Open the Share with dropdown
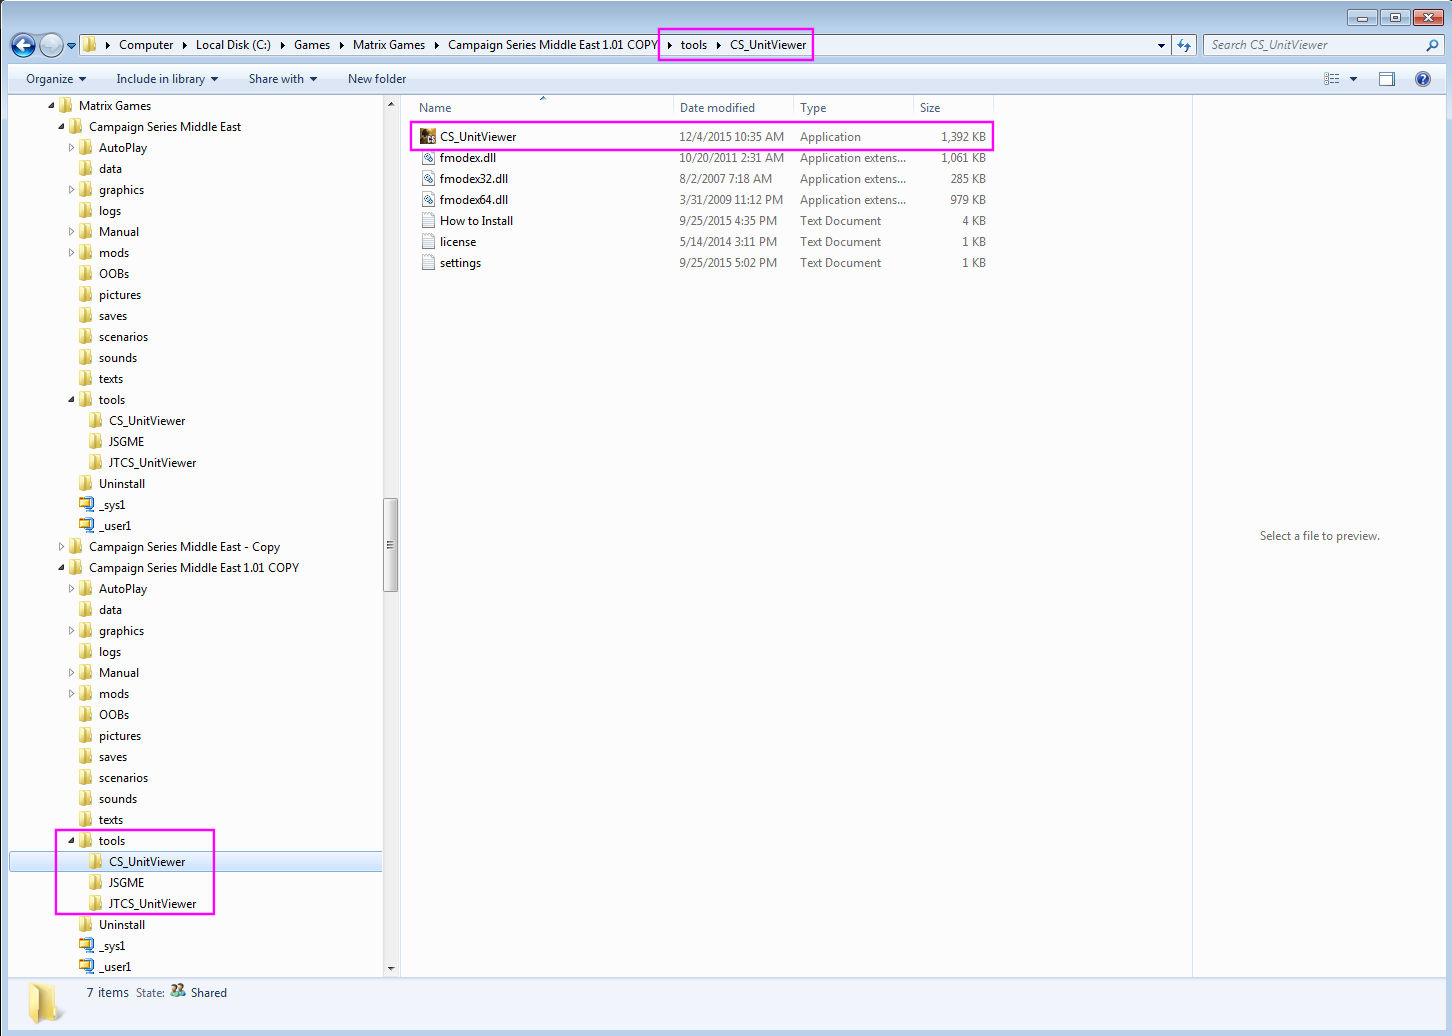 pos(283,79)
